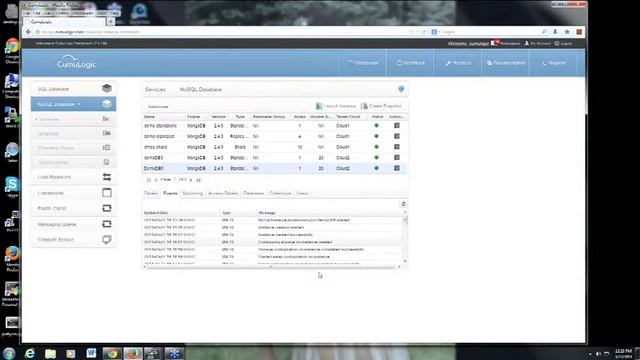Screen dimensions: 640x360
Task: Sort instances by Name column header
Action: click(x=164, y=117)
